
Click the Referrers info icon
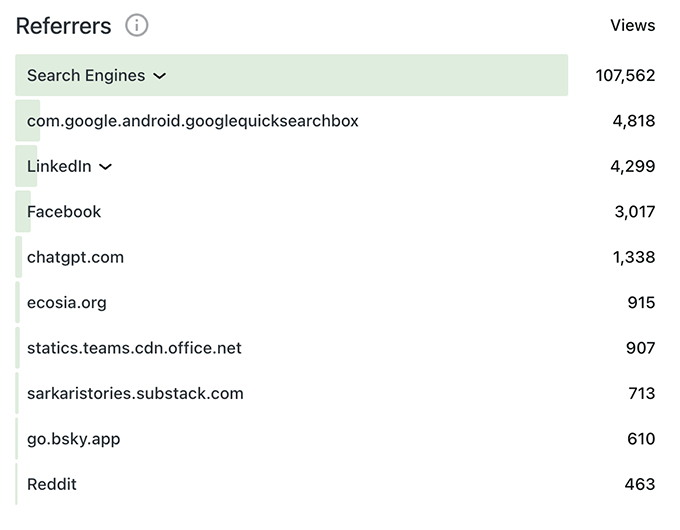pyautogui.click(x=137, y=26)
